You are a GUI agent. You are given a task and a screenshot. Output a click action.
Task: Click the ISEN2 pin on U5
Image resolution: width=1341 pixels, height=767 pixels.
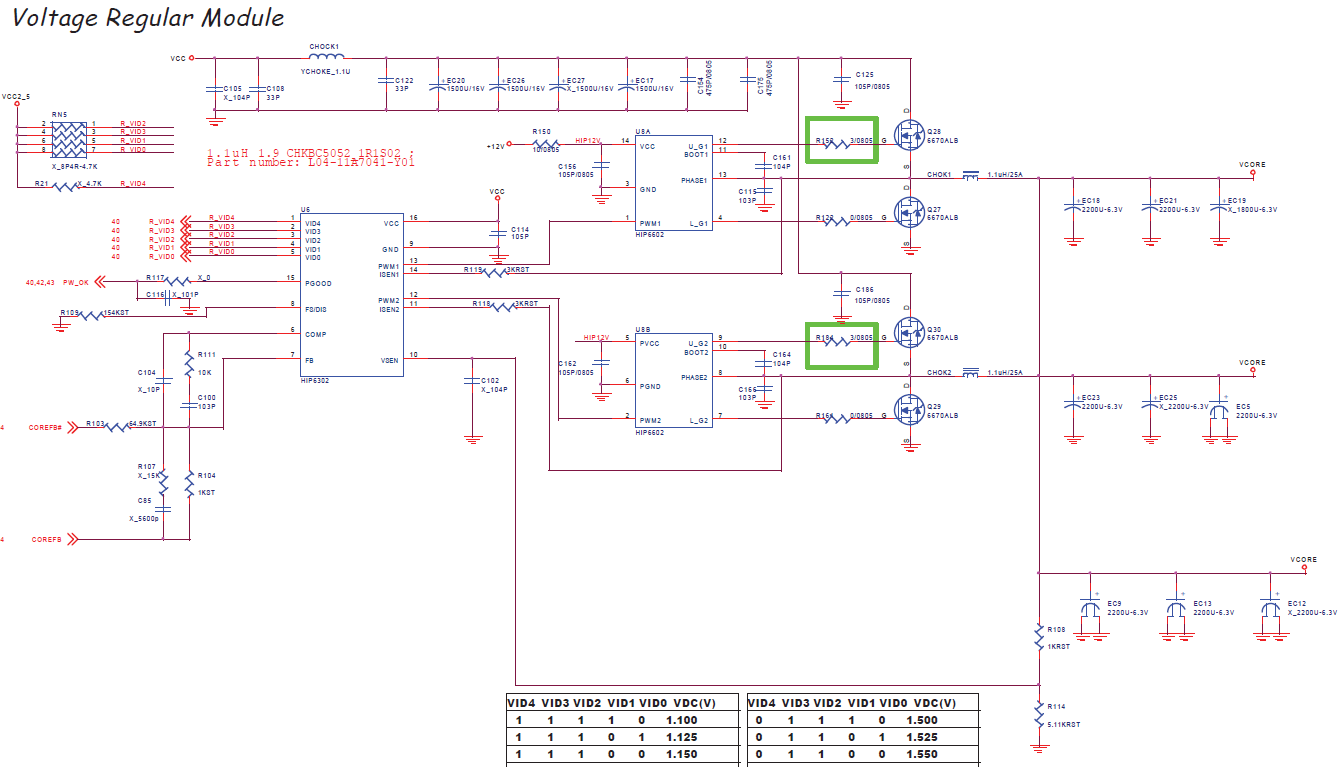(x=389, y=309)
